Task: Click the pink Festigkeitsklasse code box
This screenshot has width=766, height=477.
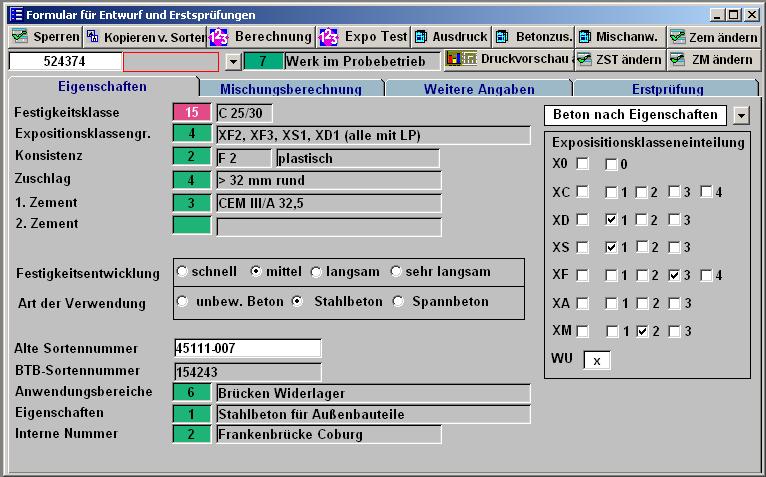Action: click(191, 113)
